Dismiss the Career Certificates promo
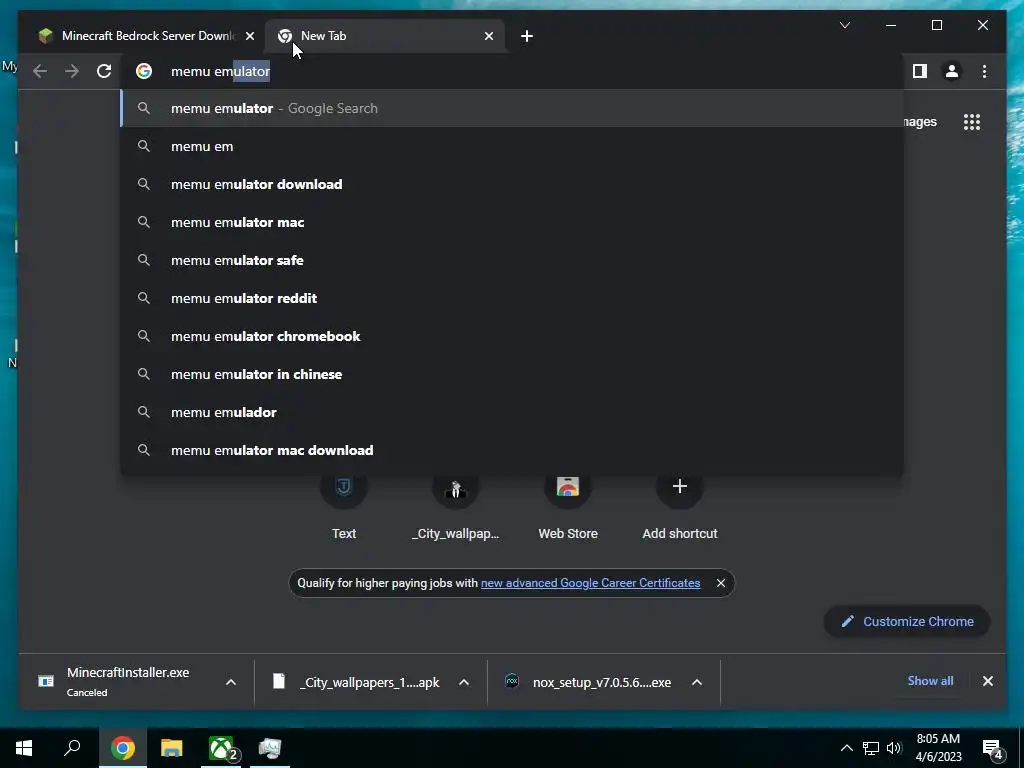 (720, 583)
